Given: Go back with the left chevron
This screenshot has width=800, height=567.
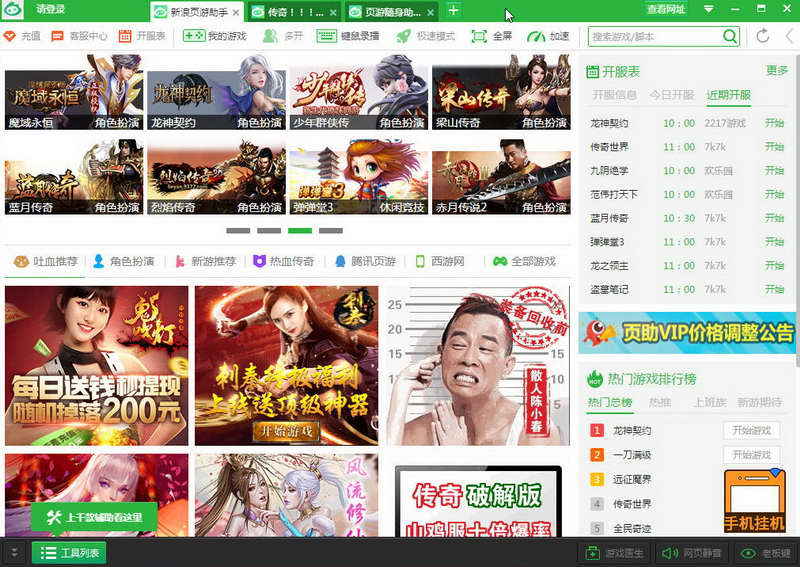Looking at the screenshot, I should (790, 36).
